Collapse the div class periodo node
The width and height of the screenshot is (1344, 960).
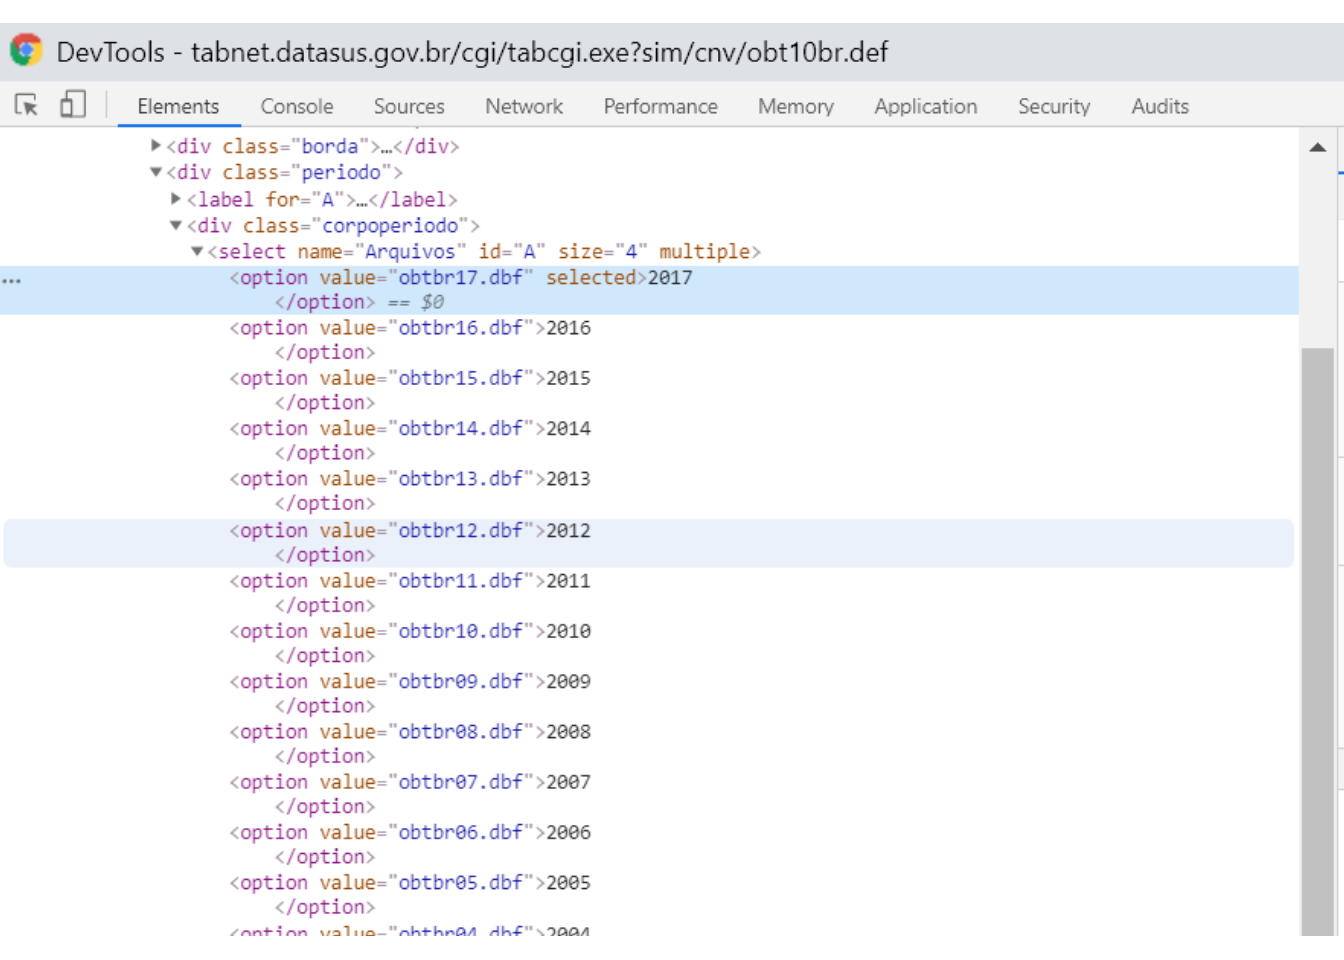tap(156, 172)
